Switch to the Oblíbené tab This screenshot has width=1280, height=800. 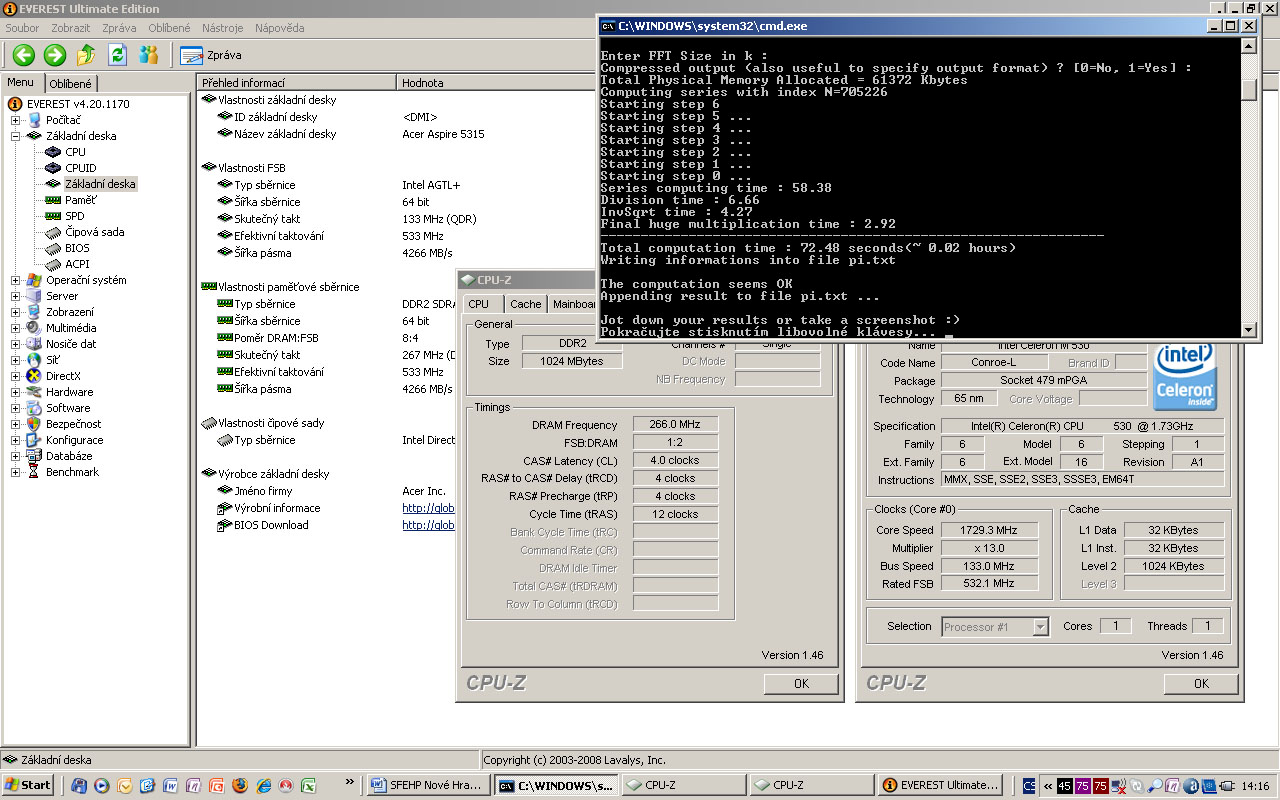pyautogui.click(x=71, y=84)
